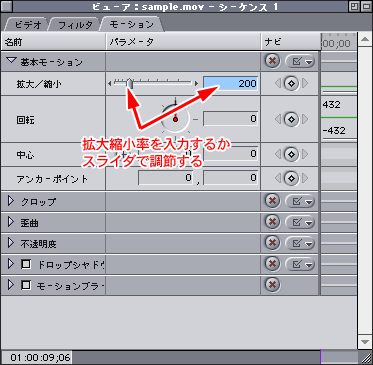Reset 歪曲 with red X button
This screenshot has height=365, width=373.
pyautogui.click(x=272, y=222)
